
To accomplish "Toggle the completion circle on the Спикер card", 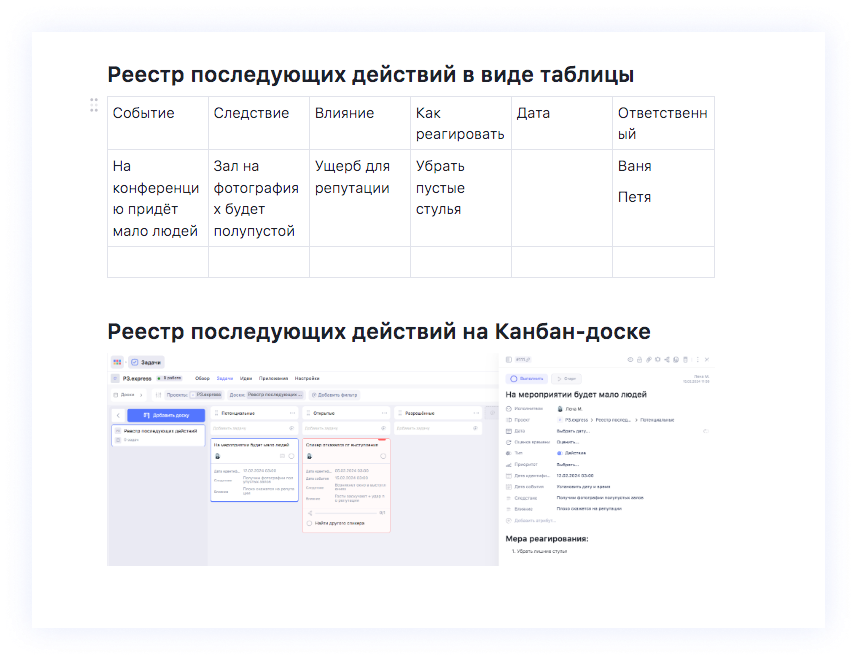I will pos(383,456).
